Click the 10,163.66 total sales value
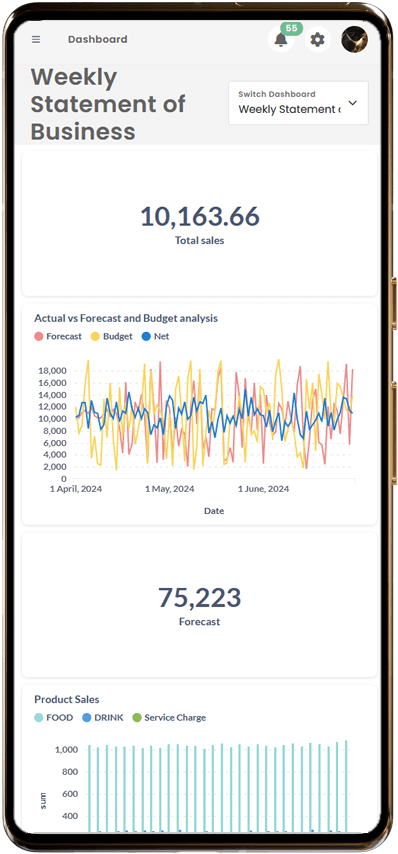The width and height of the screenshot is (398, 854). [200, 217]
